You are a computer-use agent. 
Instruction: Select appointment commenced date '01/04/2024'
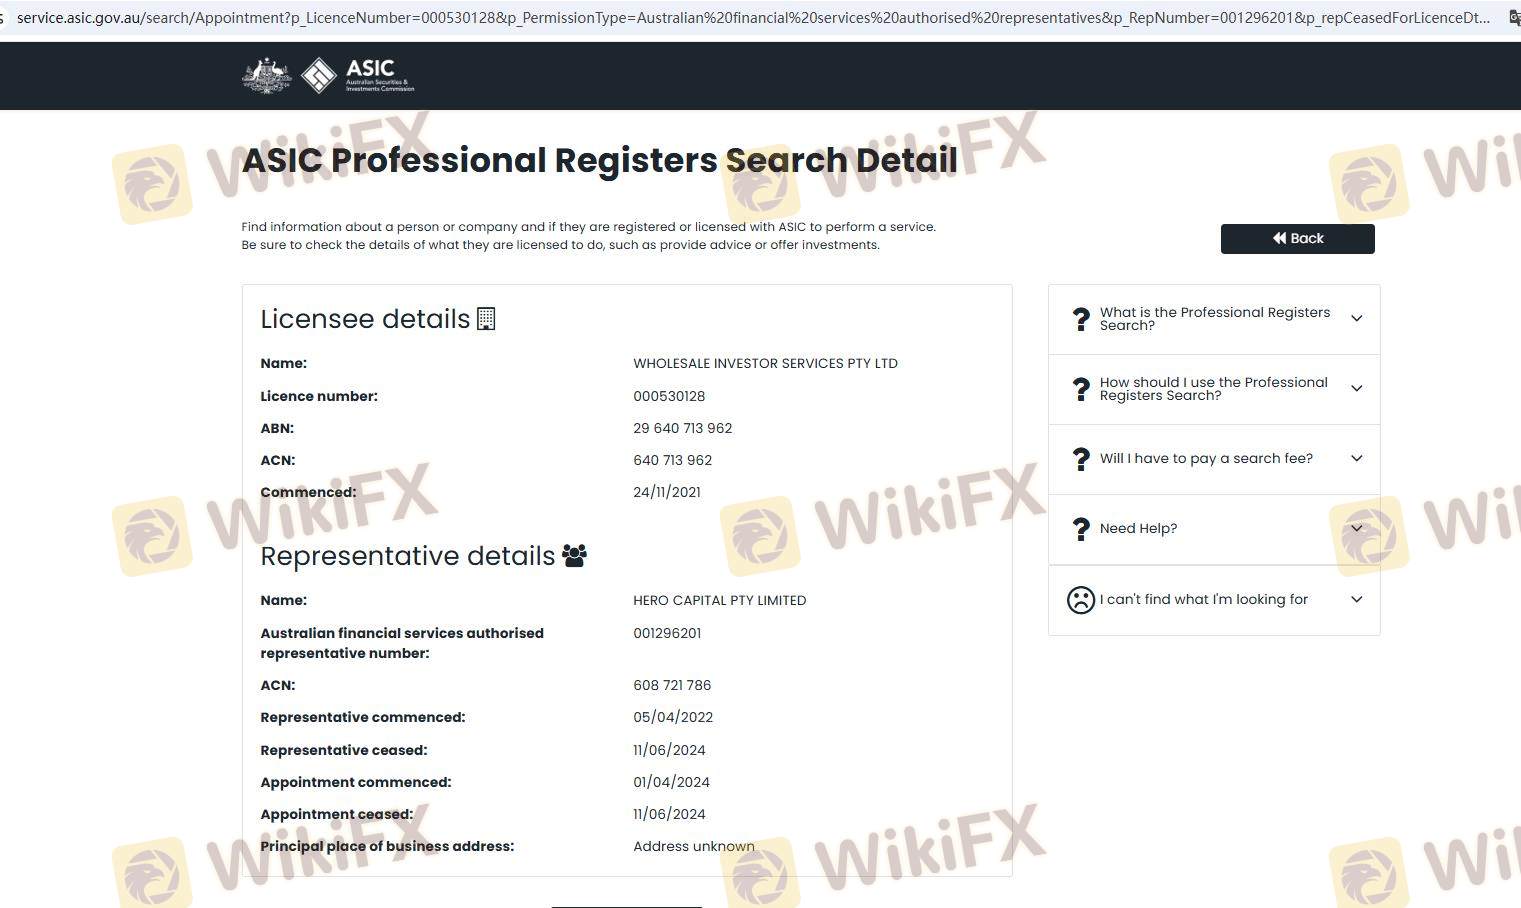[x=671, y=783]
